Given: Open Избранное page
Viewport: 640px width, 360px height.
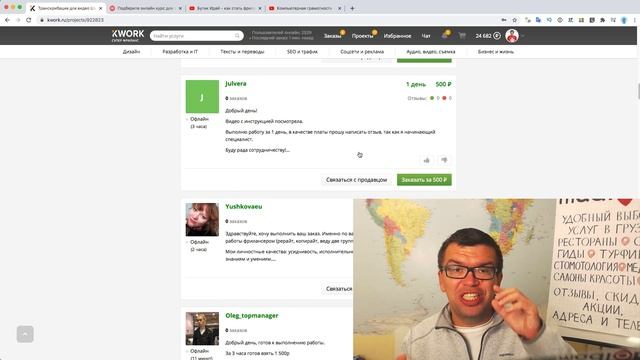Looking at the screenshot, I should 397,36.
